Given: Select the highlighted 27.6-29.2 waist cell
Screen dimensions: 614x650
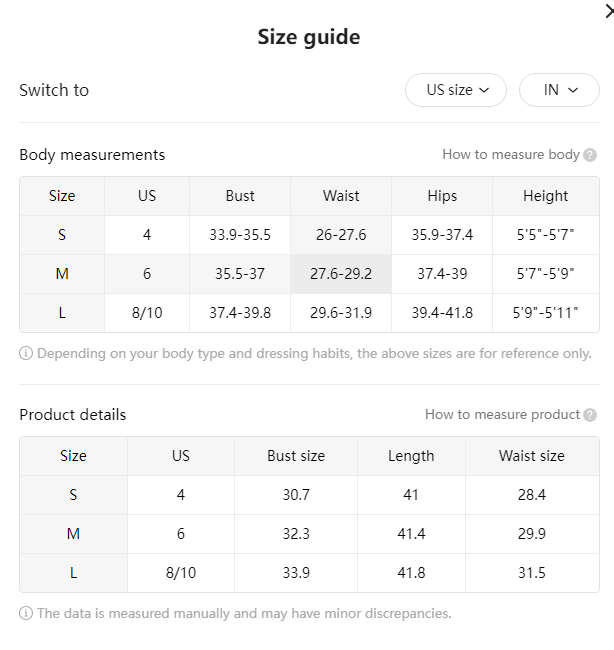Looking at the screenshot, I should (x=341, y=274).
